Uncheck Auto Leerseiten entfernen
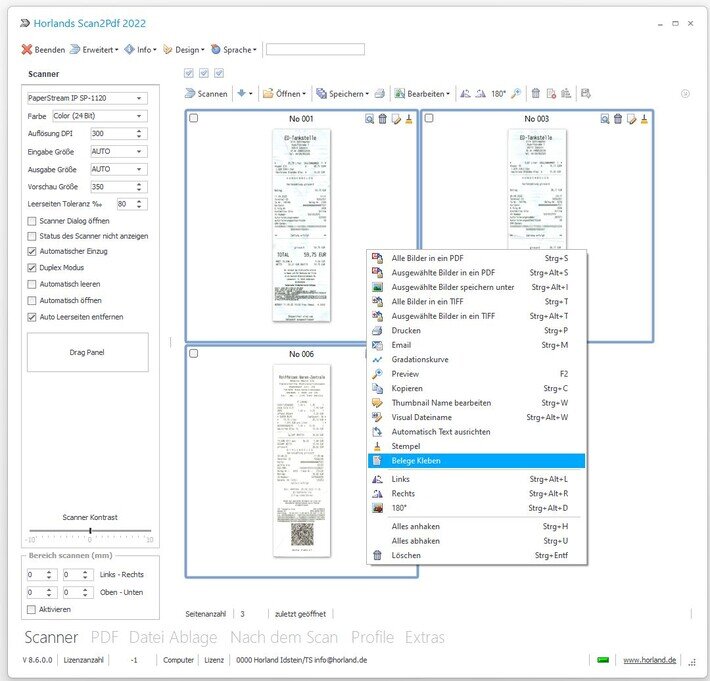The width and height of the screenshot is (710, 681). pyautogui.click(x=32, y=317)
